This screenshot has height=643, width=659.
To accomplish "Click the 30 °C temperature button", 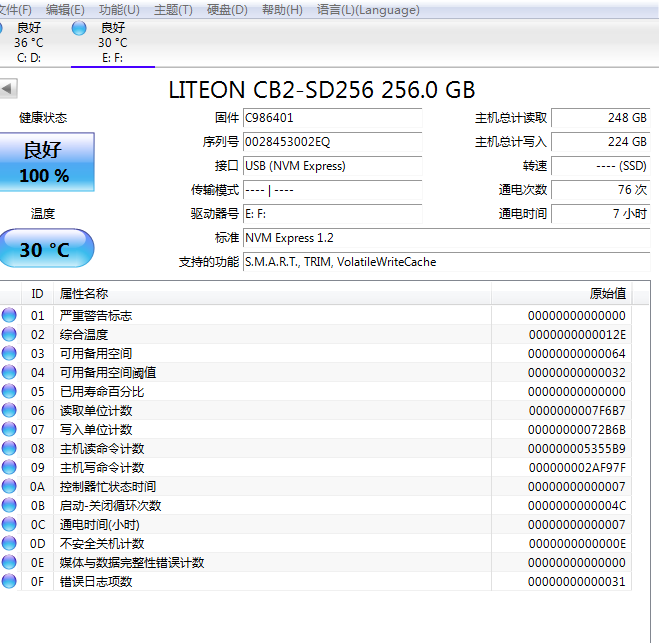I will (x=46, y=248).
